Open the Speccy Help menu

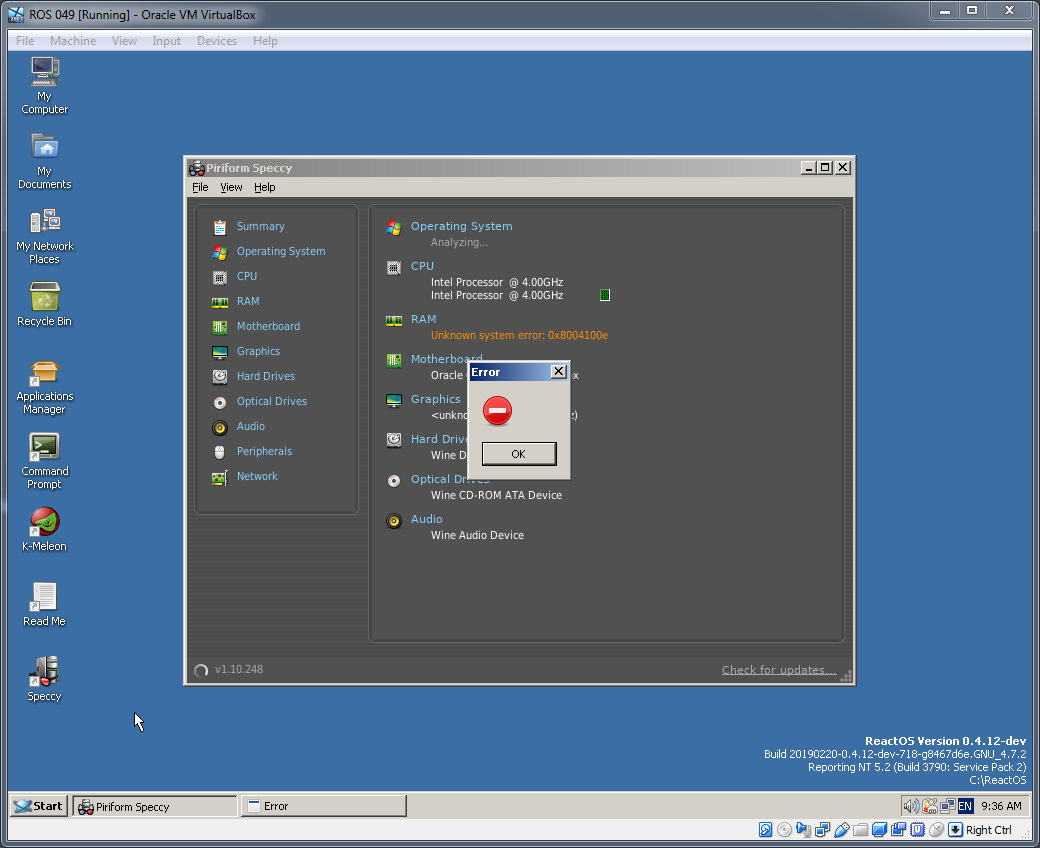(264, 187)
